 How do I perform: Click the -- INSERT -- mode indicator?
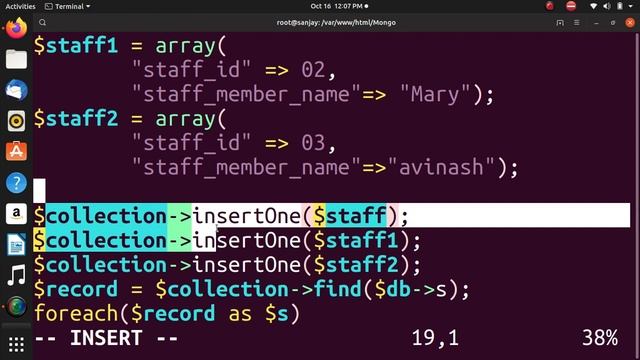[106, 338]
